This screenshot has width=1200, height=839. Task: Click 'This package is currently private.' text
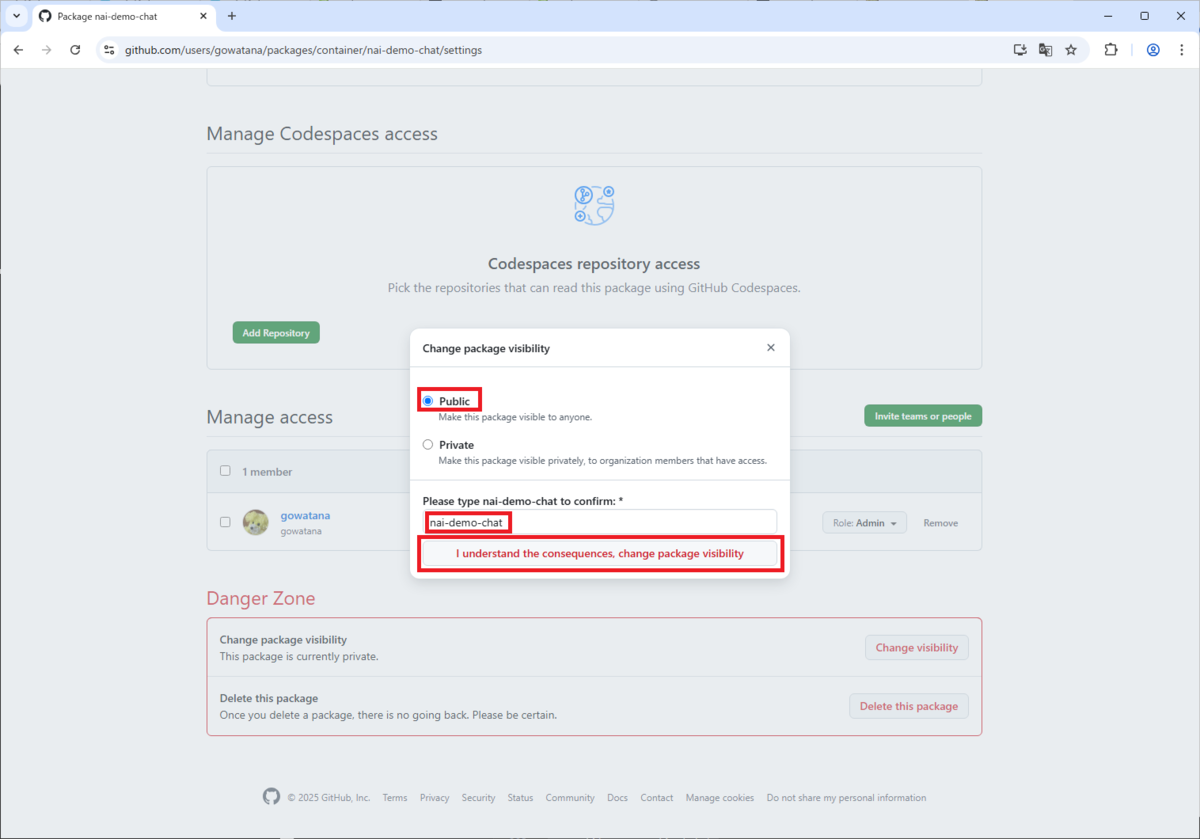(x=299, y=657)
